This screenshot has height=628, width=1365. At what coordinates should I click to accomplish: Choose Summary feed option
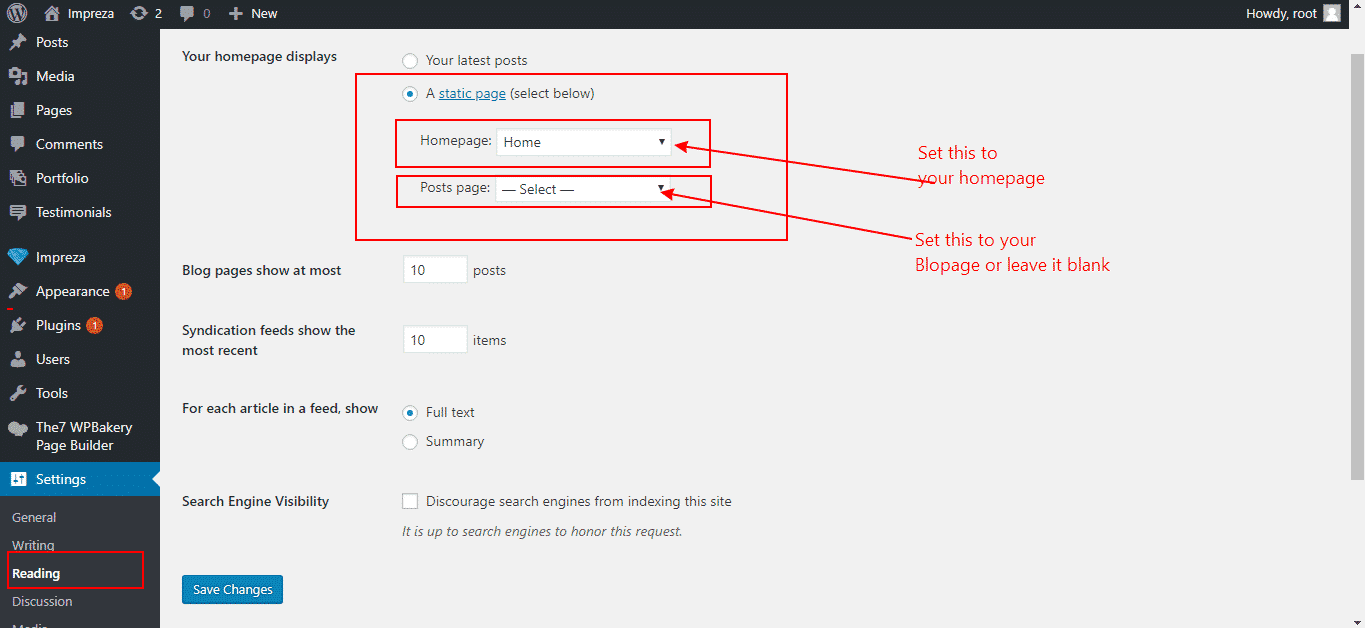pyautogui.click(x=410, y=442)
